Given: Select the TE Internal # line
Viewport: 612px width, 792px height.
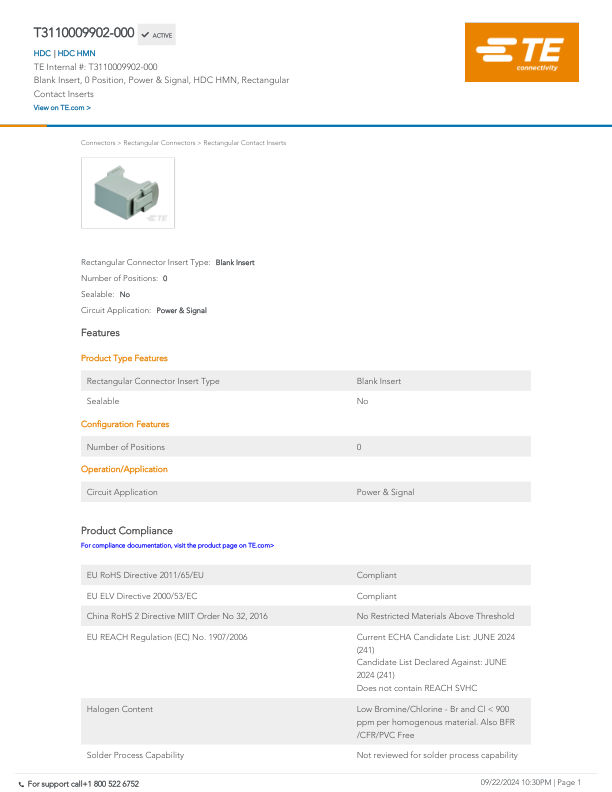Looking at the screenshot, I should [95, 67].
